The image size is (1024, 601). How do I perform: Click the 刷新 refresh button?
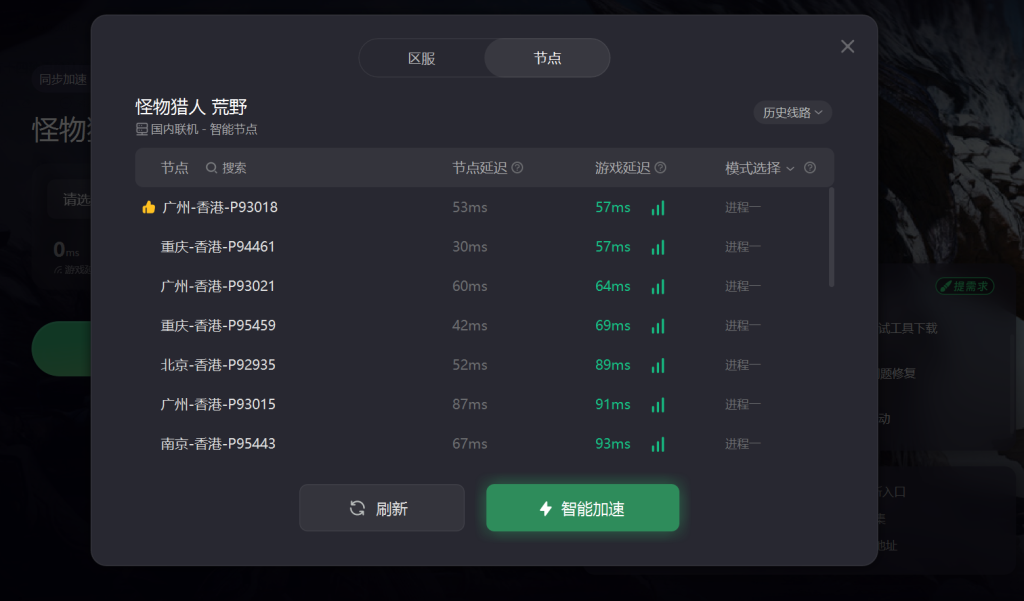click(x=381, y=508)
